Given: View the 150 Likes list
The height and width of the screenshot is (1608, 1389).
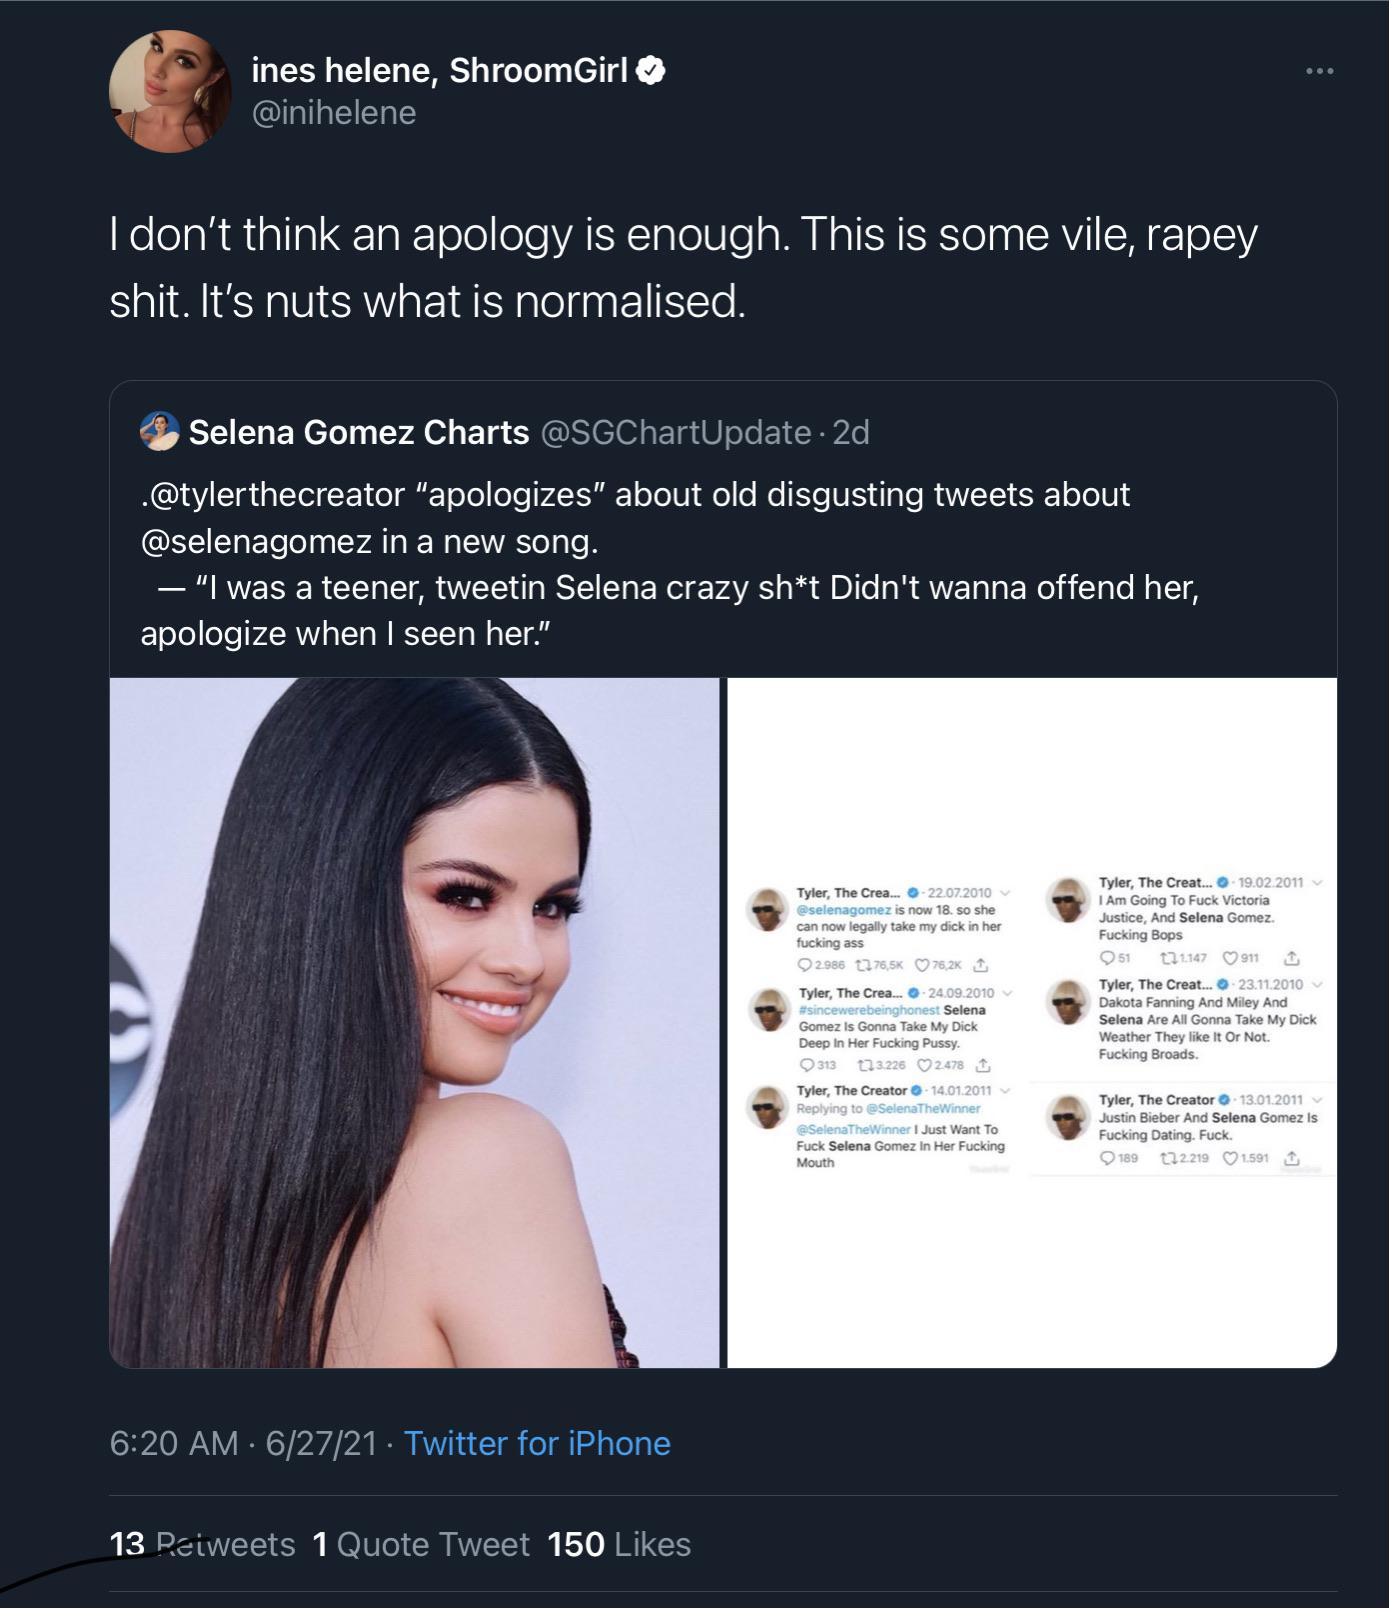Looking at the screenshot, I should click(x=619, y=1544).
